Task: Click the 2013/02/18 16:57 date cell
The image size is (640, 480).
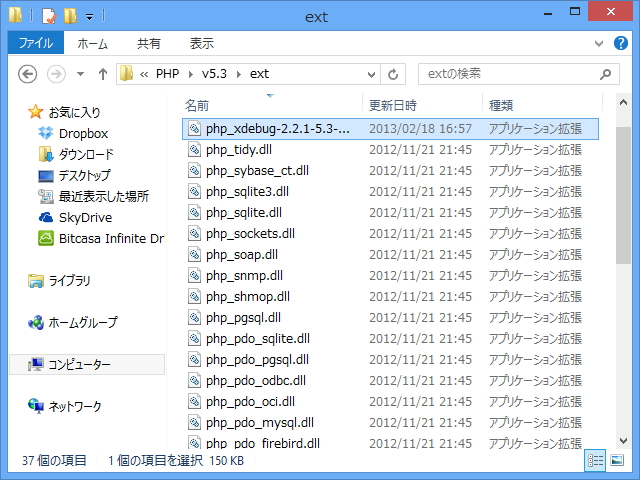Action: tap(420, 129)
